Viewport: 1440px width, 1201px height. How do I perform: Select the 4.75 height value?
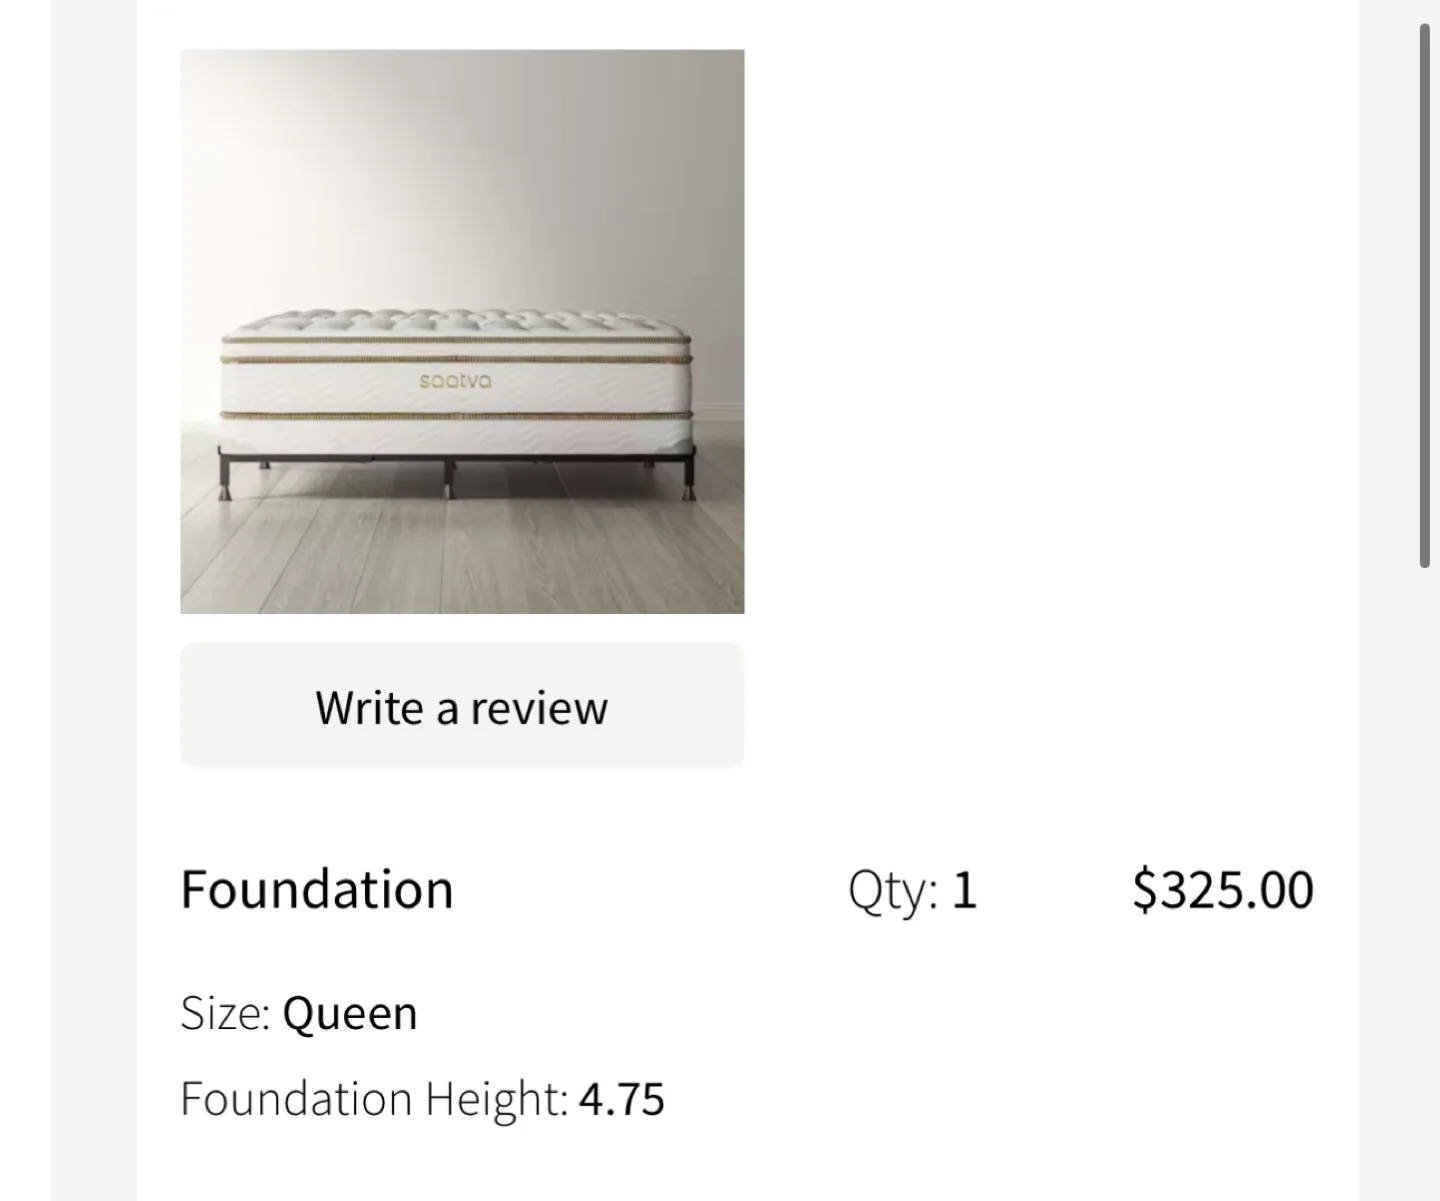[x=622, y=1100]
